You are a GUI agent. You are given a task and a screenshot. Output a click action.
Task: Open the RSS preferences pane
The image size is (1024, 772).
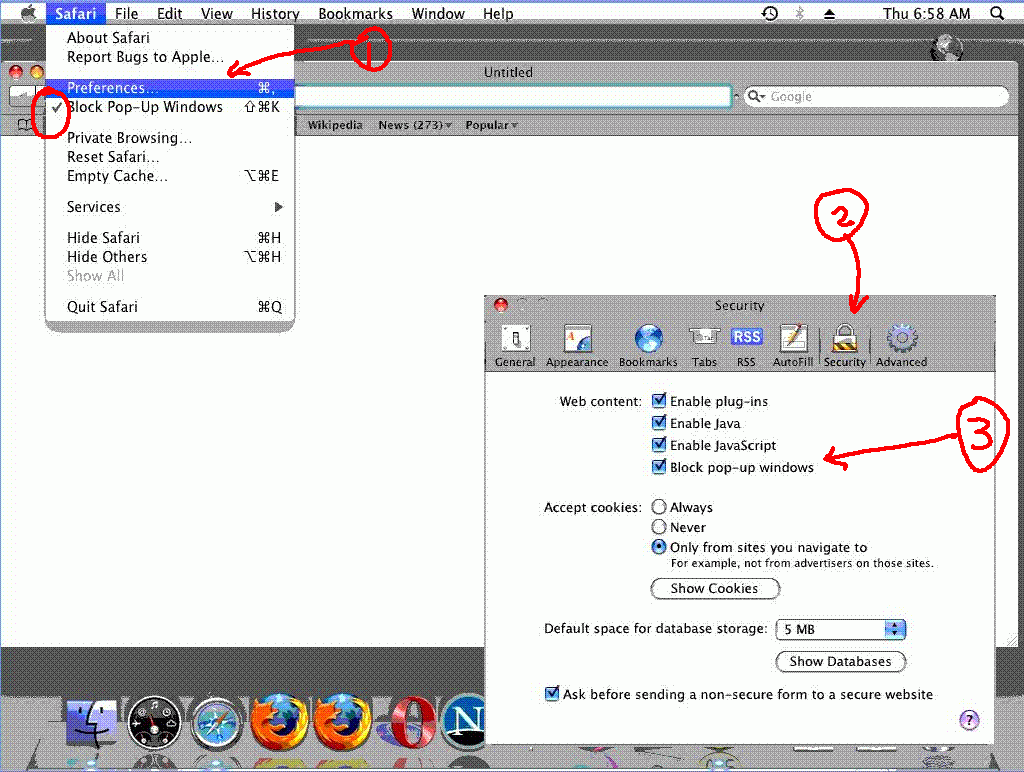(x=746, y=346)
